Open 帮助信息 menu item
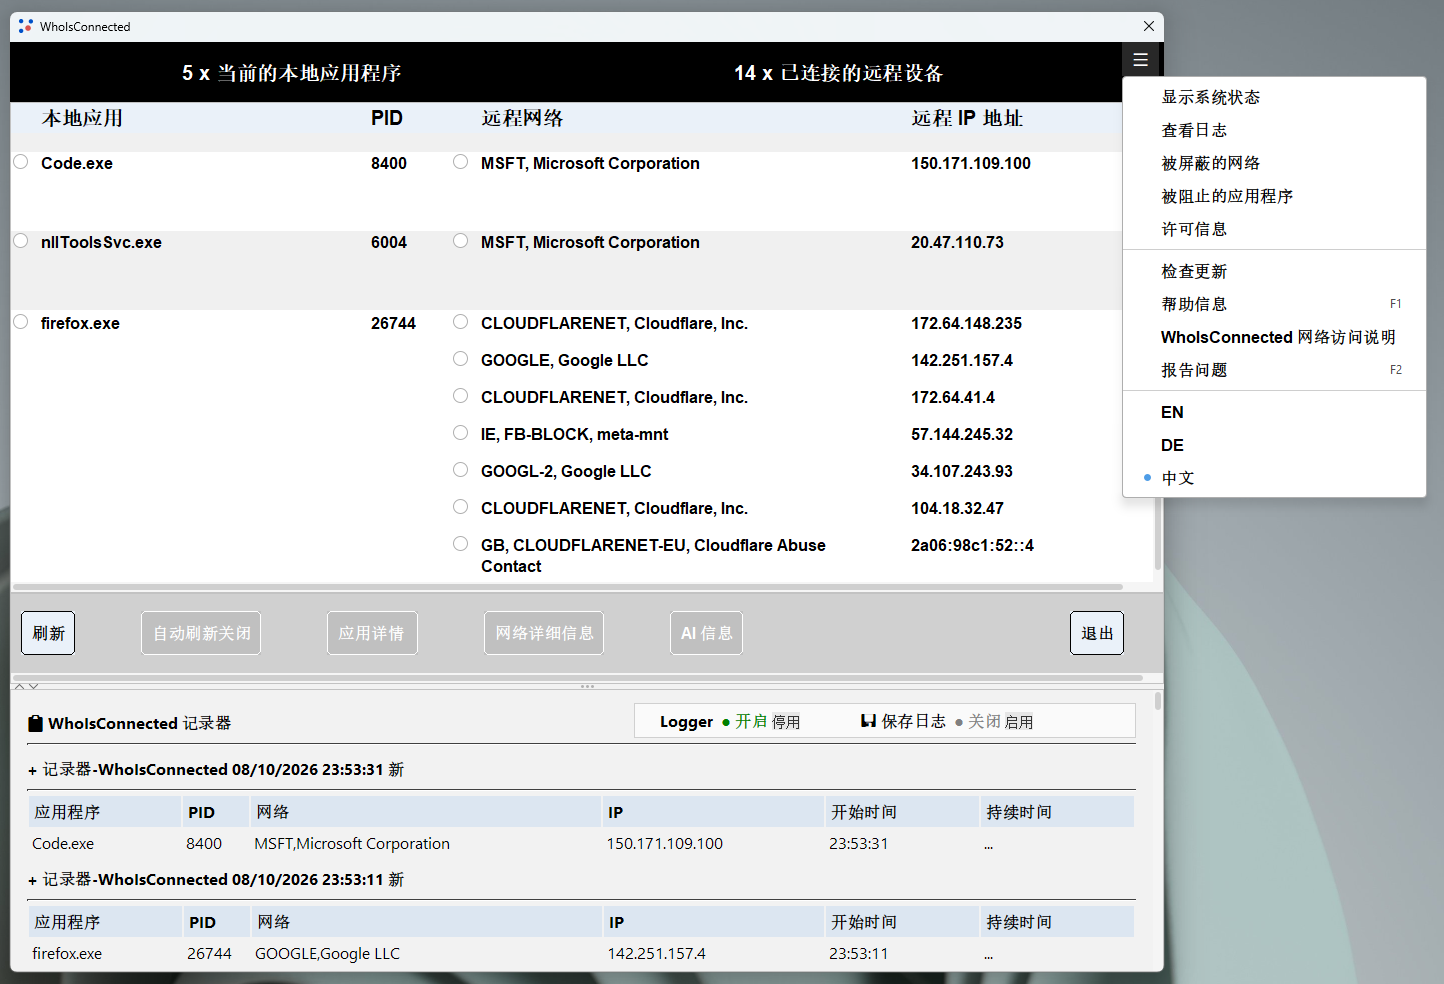 point(1274,304)
